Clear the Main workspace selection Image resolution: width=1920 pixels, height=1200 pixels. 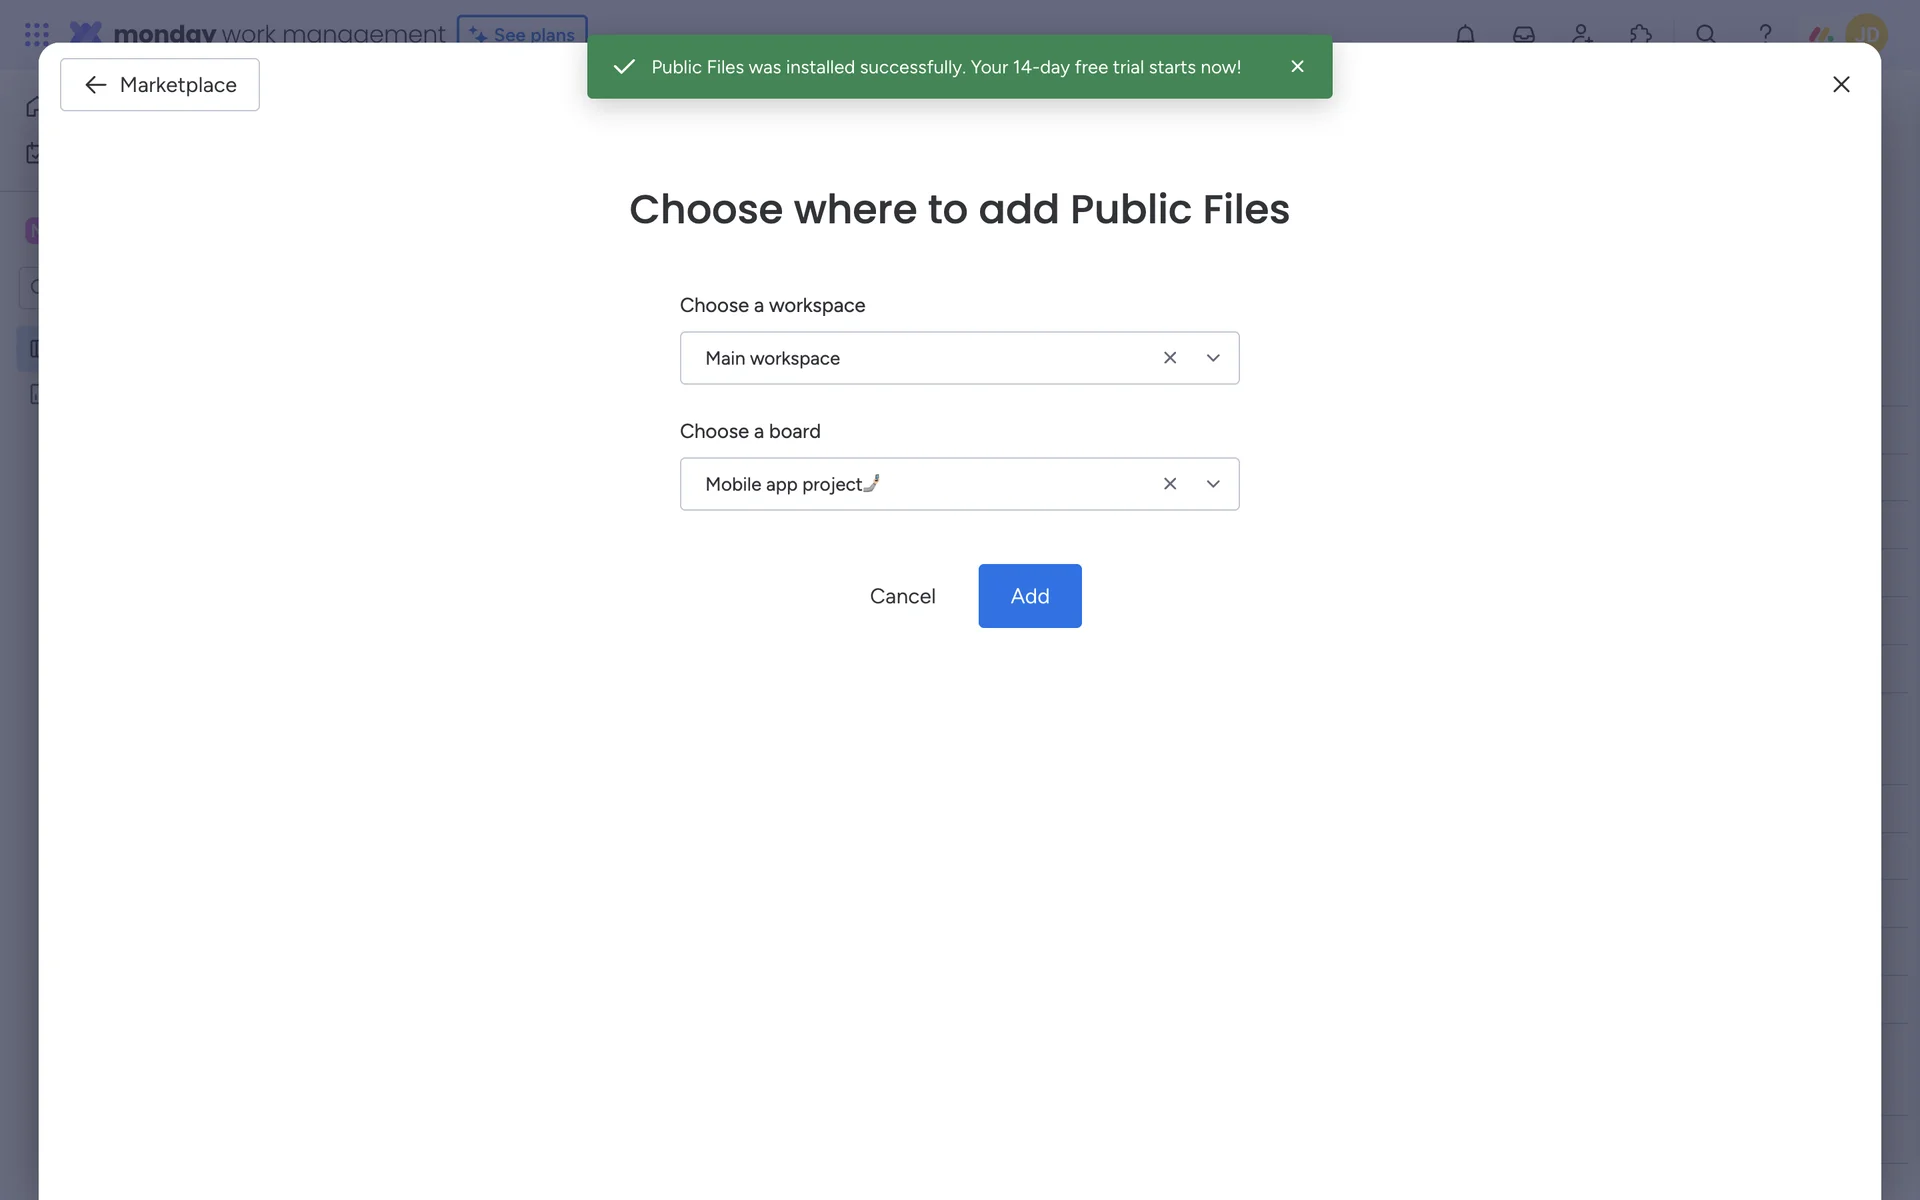(1169, 358)
